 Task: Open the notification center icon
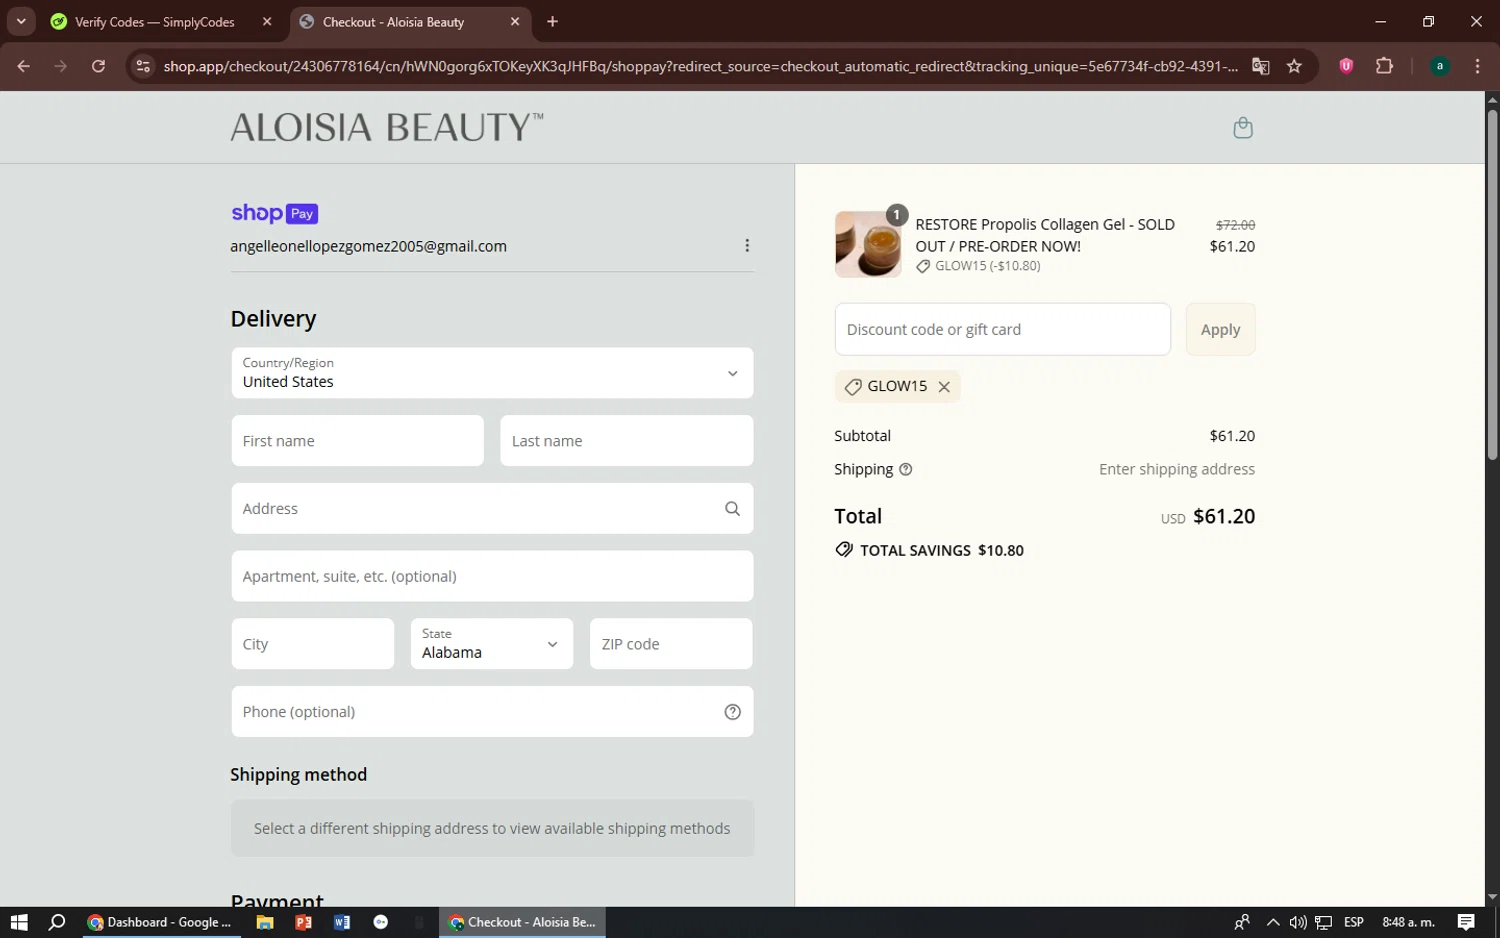click(x=1466, y=922)
